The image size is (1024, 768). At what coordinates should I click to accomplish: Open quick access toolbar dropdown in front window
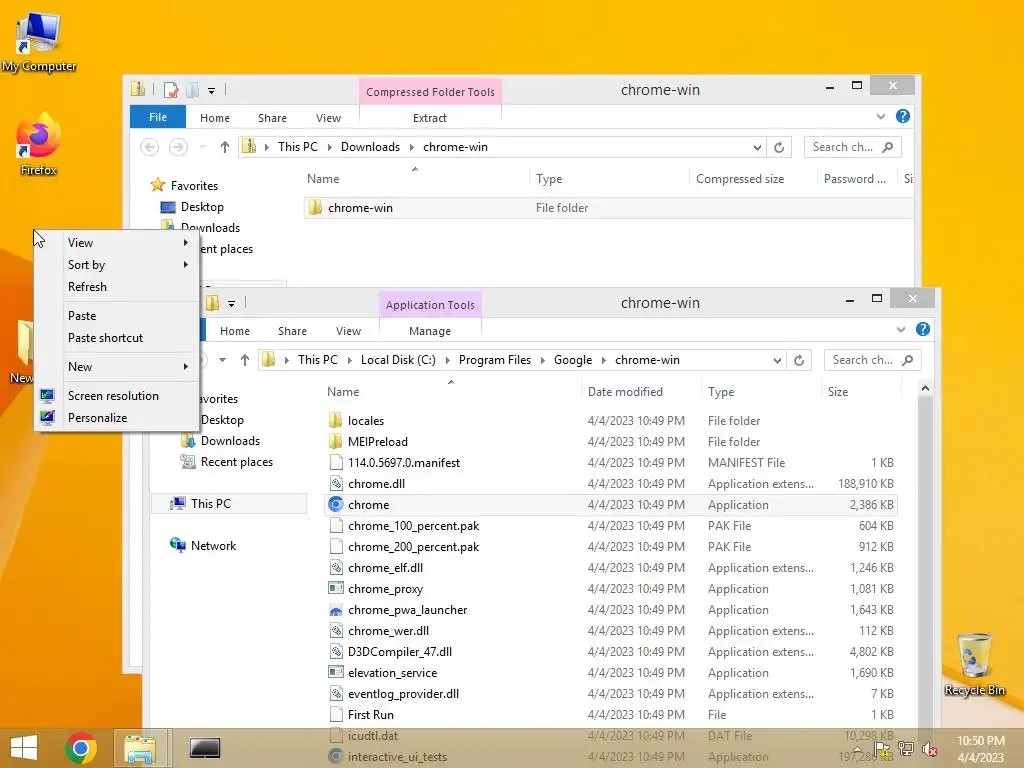[231, 303]
